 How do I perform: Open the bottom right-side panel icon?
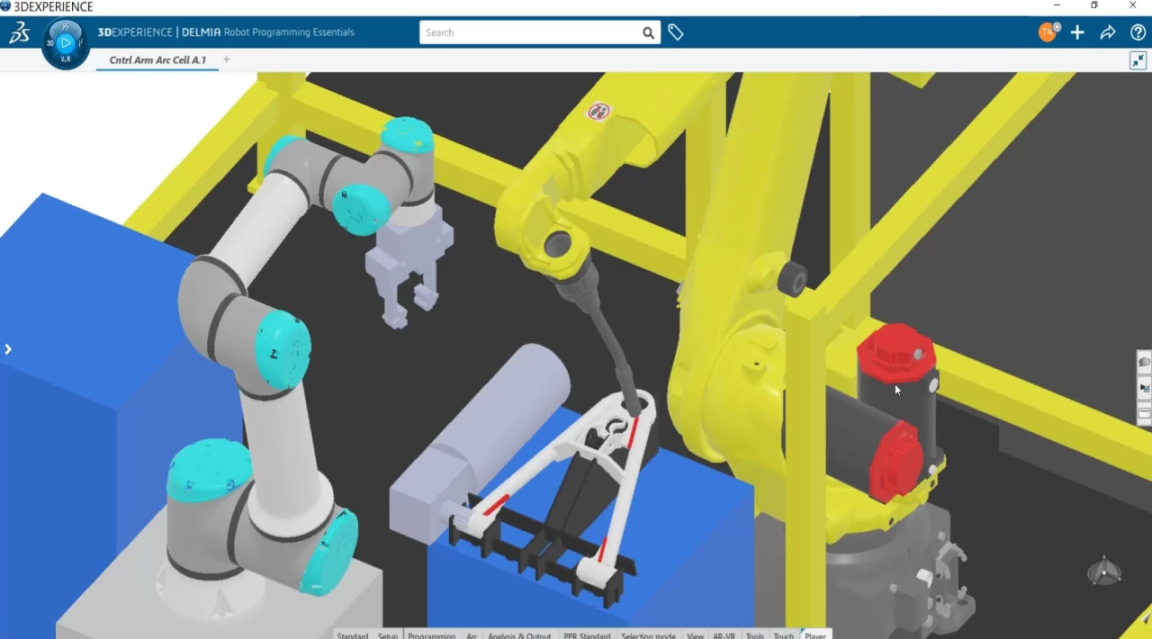point(1144,414)
